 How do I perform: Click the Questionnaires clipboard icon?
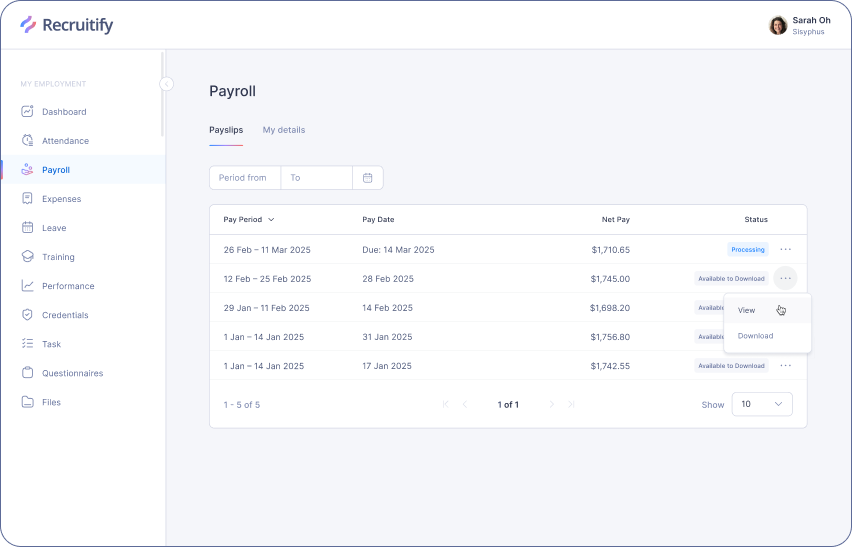[x=27, y=373]
